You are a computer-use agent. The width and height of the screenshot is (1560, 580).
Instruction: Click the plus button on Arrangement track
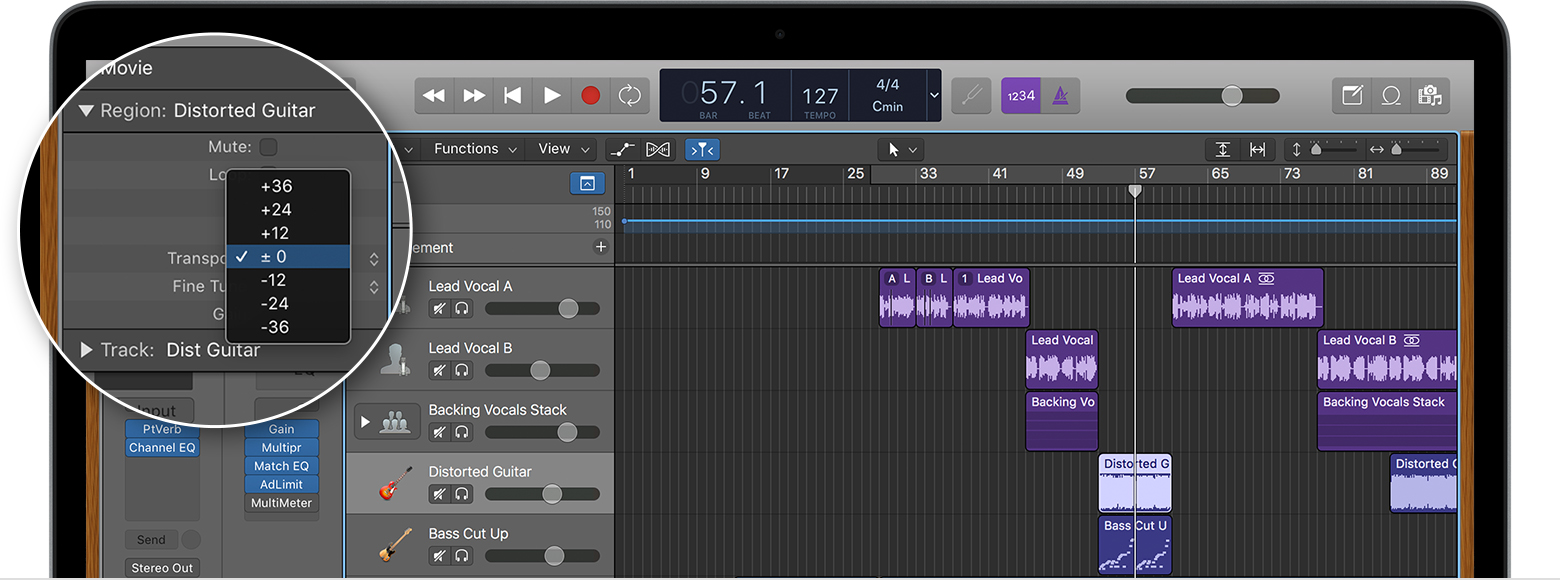tap(601, 247)
